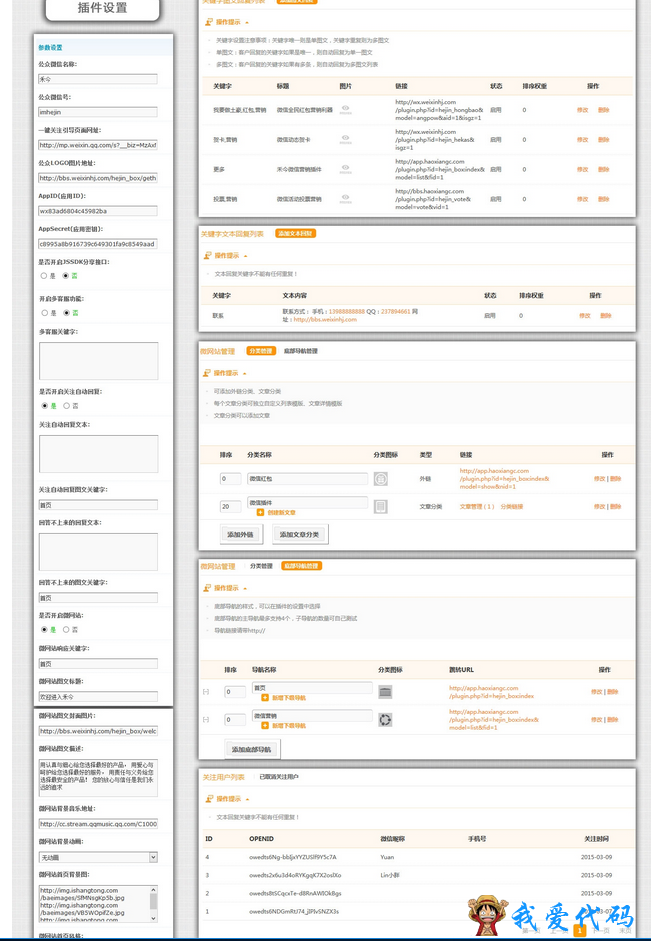Click the AppSecret field
This screenshot has width=651, height=941.
pos(98,244)
